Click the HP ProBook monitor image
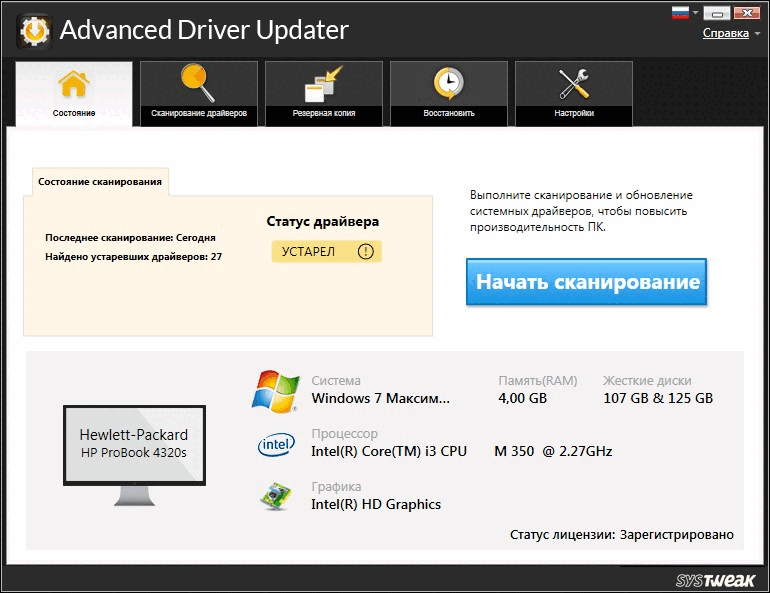 pos(135,455)
